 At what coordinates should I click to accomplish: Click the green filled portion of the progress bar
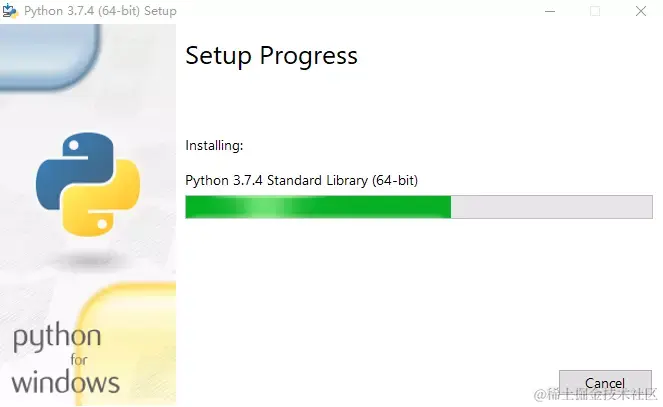coord(318,207)
